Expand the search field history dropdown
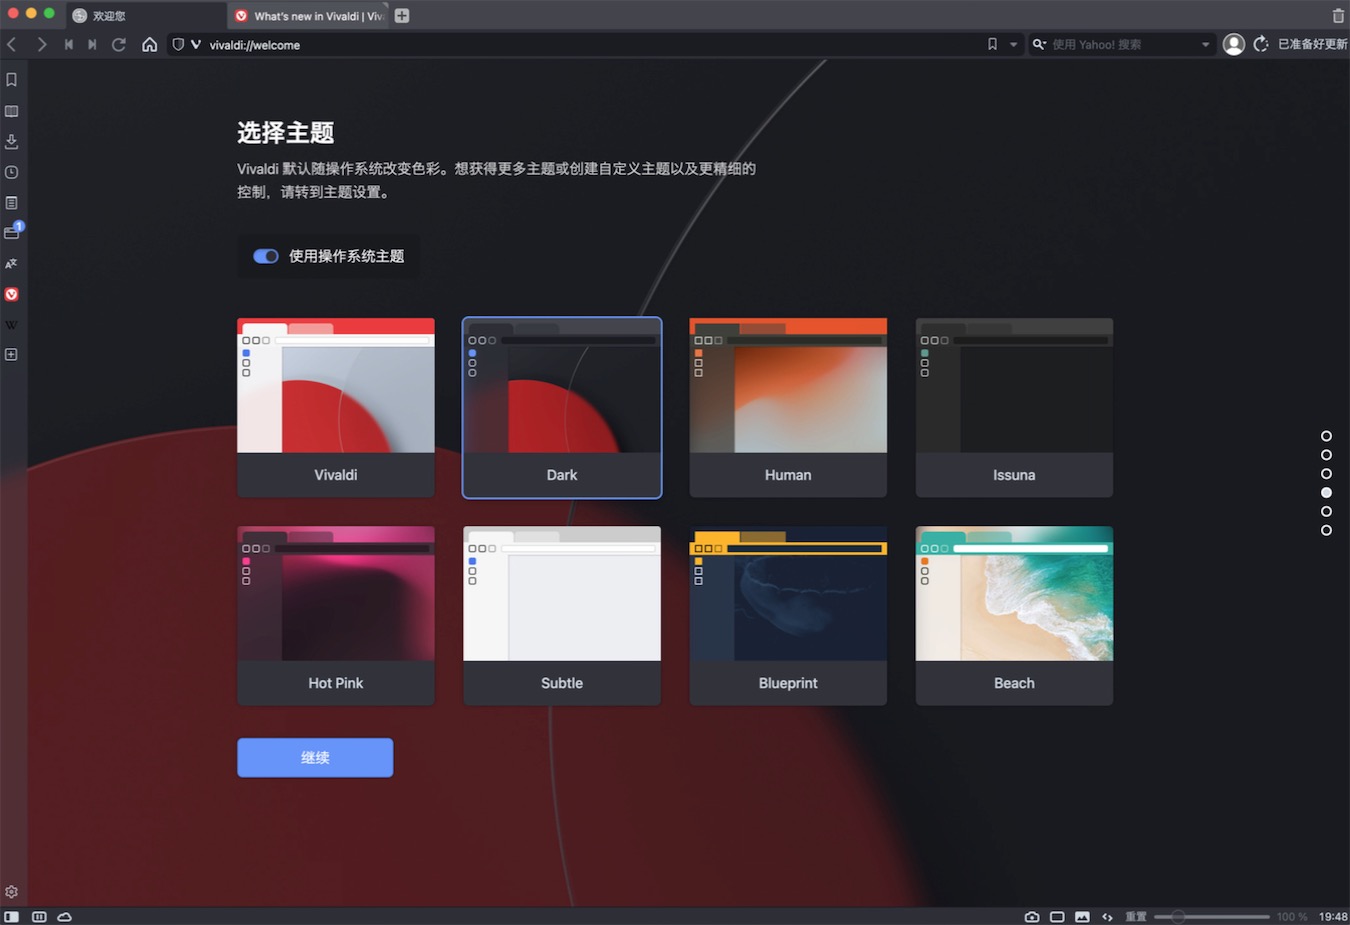Viewport: 1350px width, 925px height. [x=1205, y=44]
